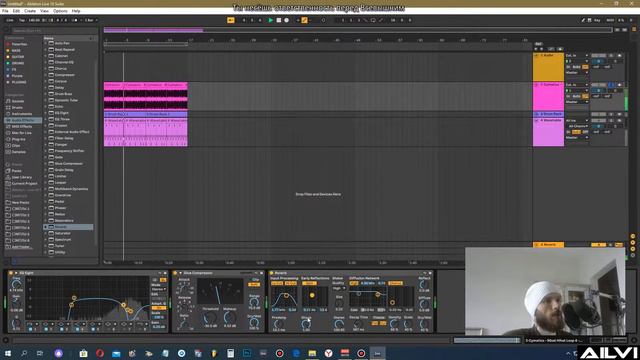
Task: Select the Sounds category icon
Action: (x=8, y=101)
